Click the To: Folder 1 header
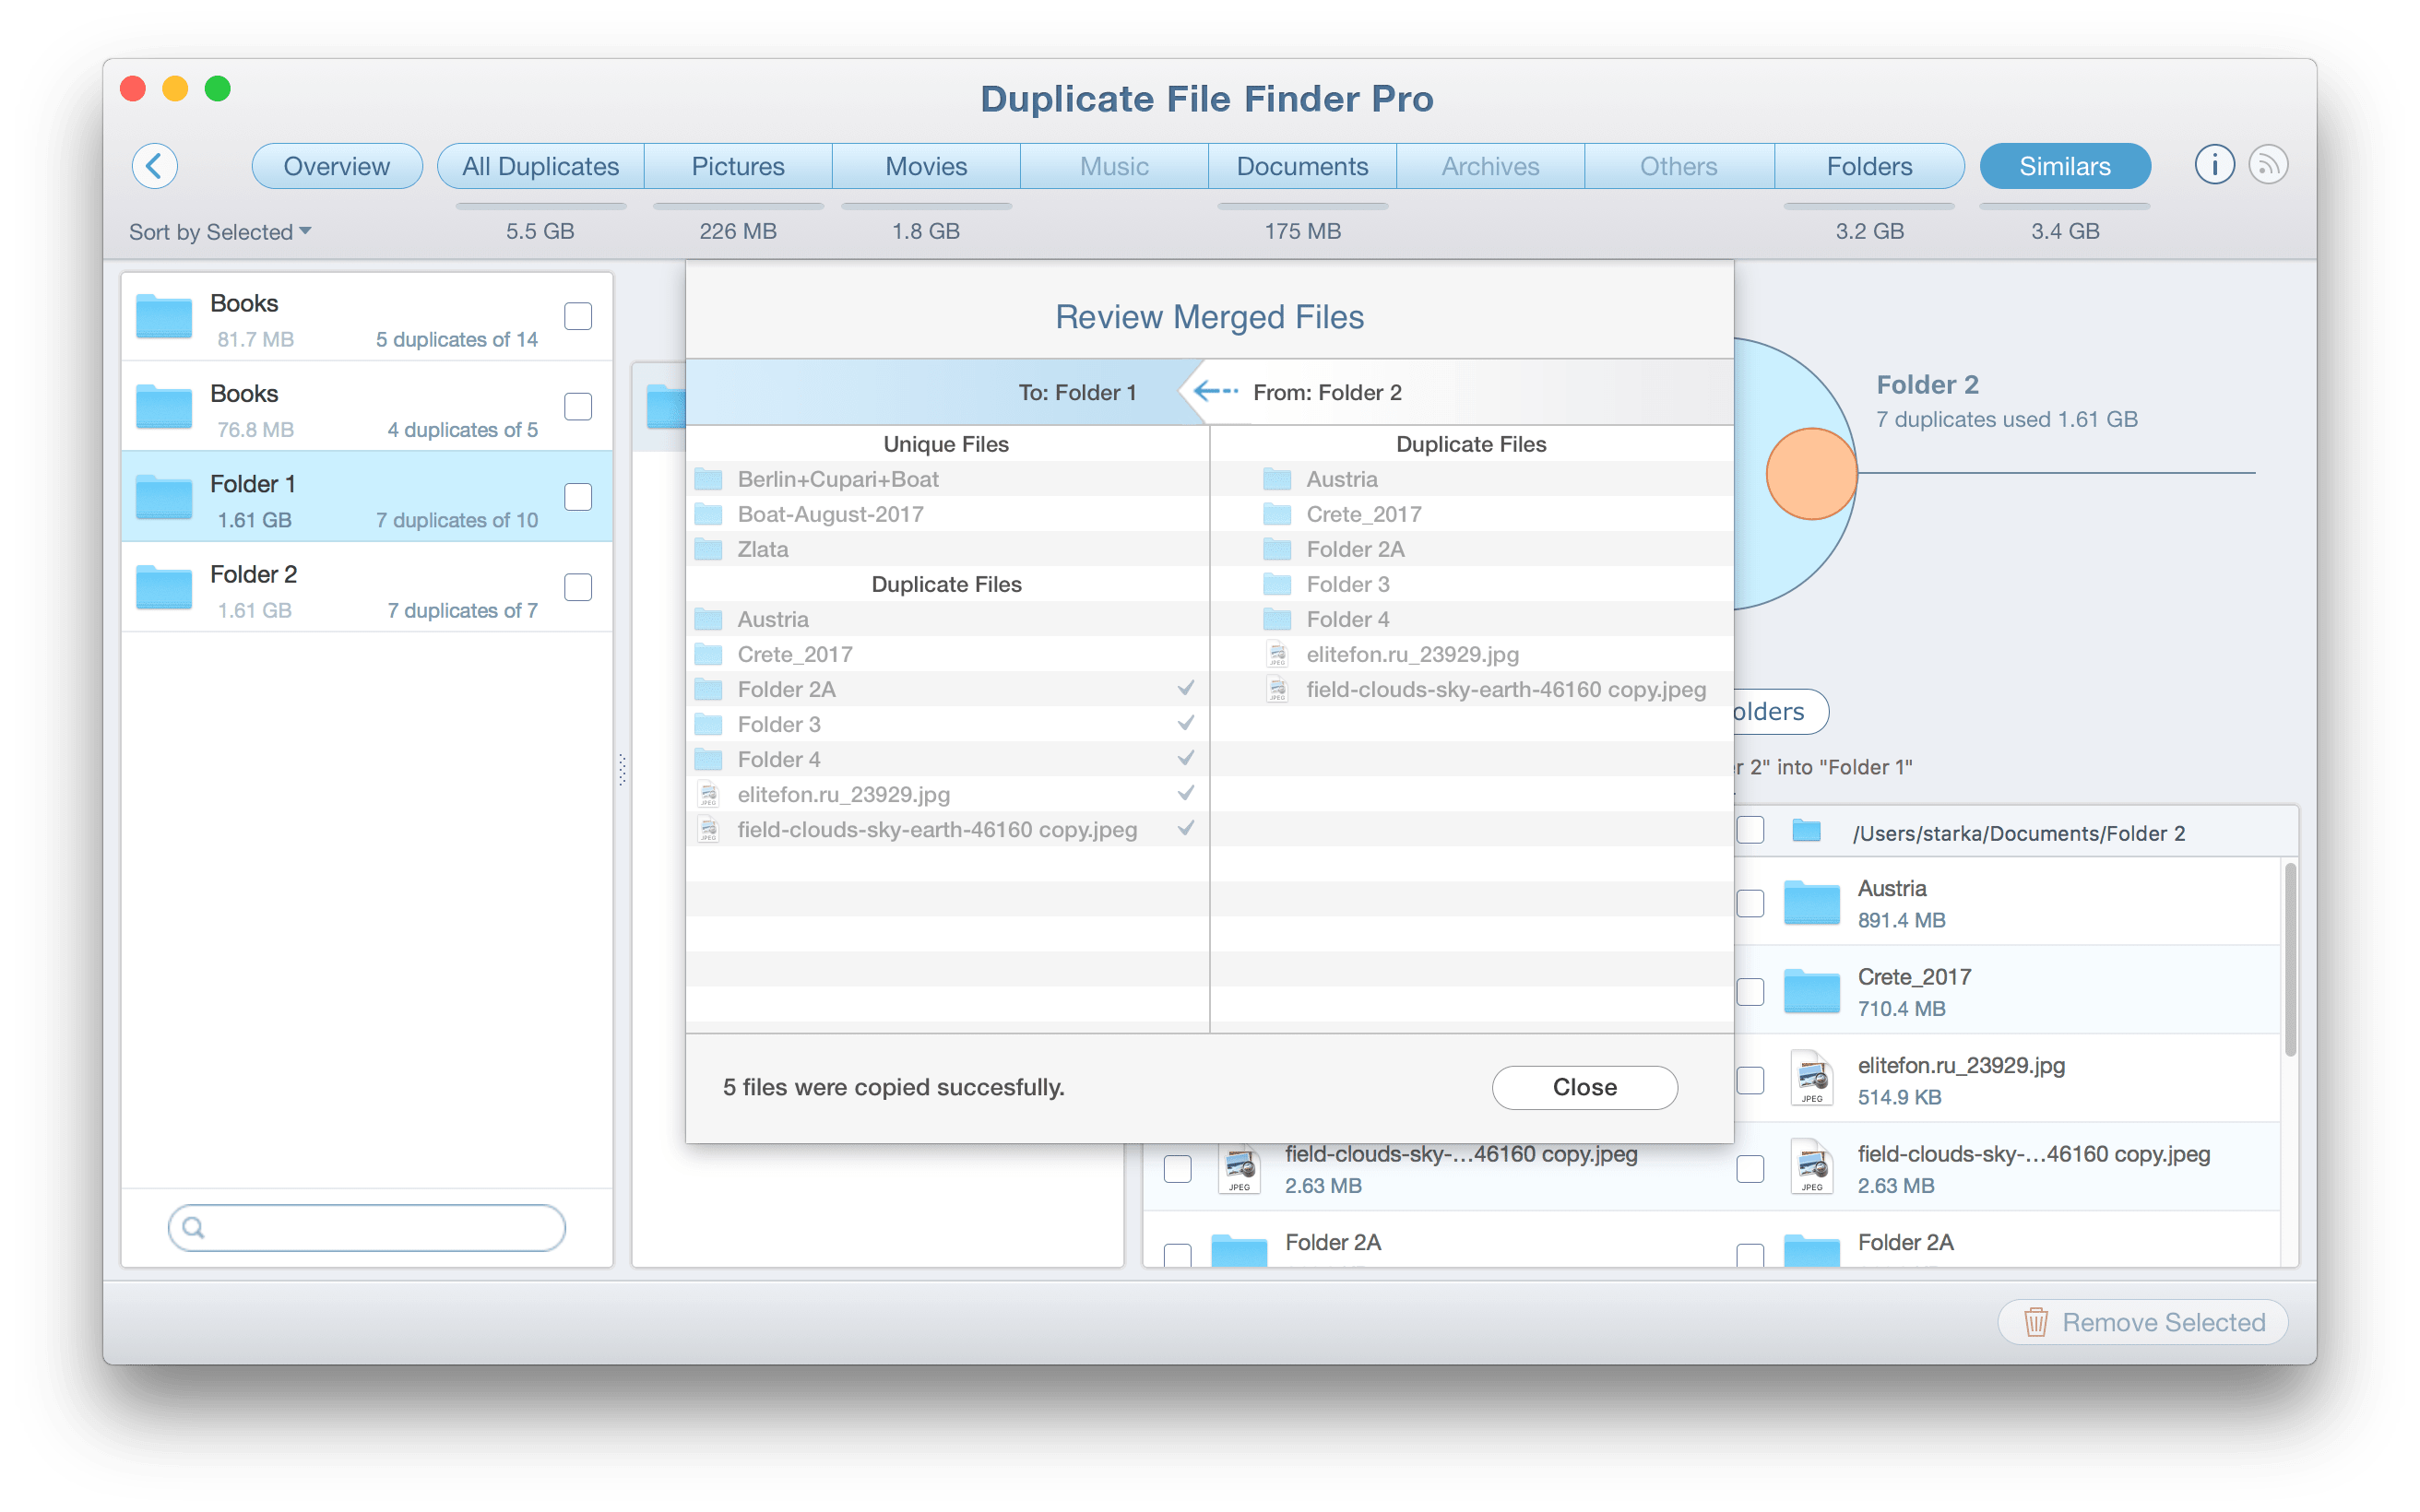The height and width of the screenshot is (1512, 2420). point(1077,392)
